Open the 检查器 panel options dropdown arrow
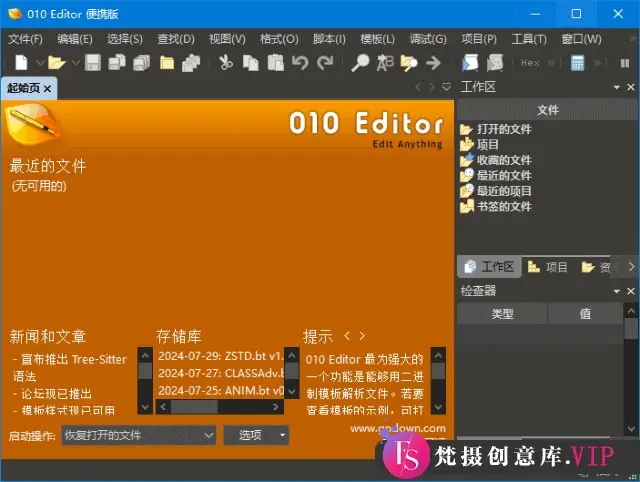This screenshot has width=640, height=482. (x=616, y=291)
